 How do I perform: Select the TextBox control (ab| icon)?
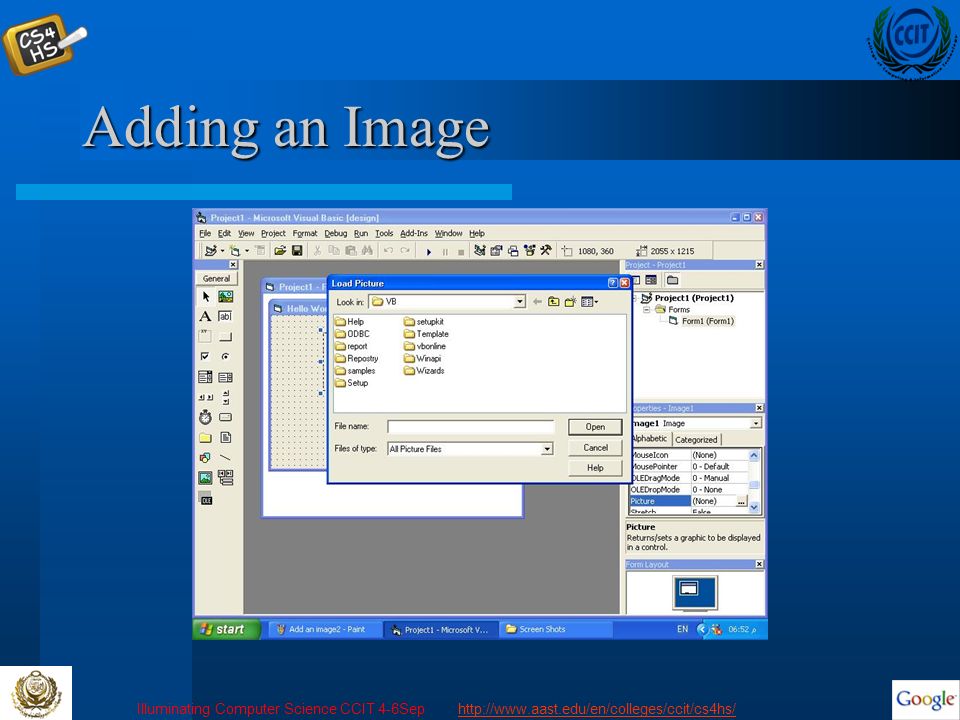(x=226, y=317)
